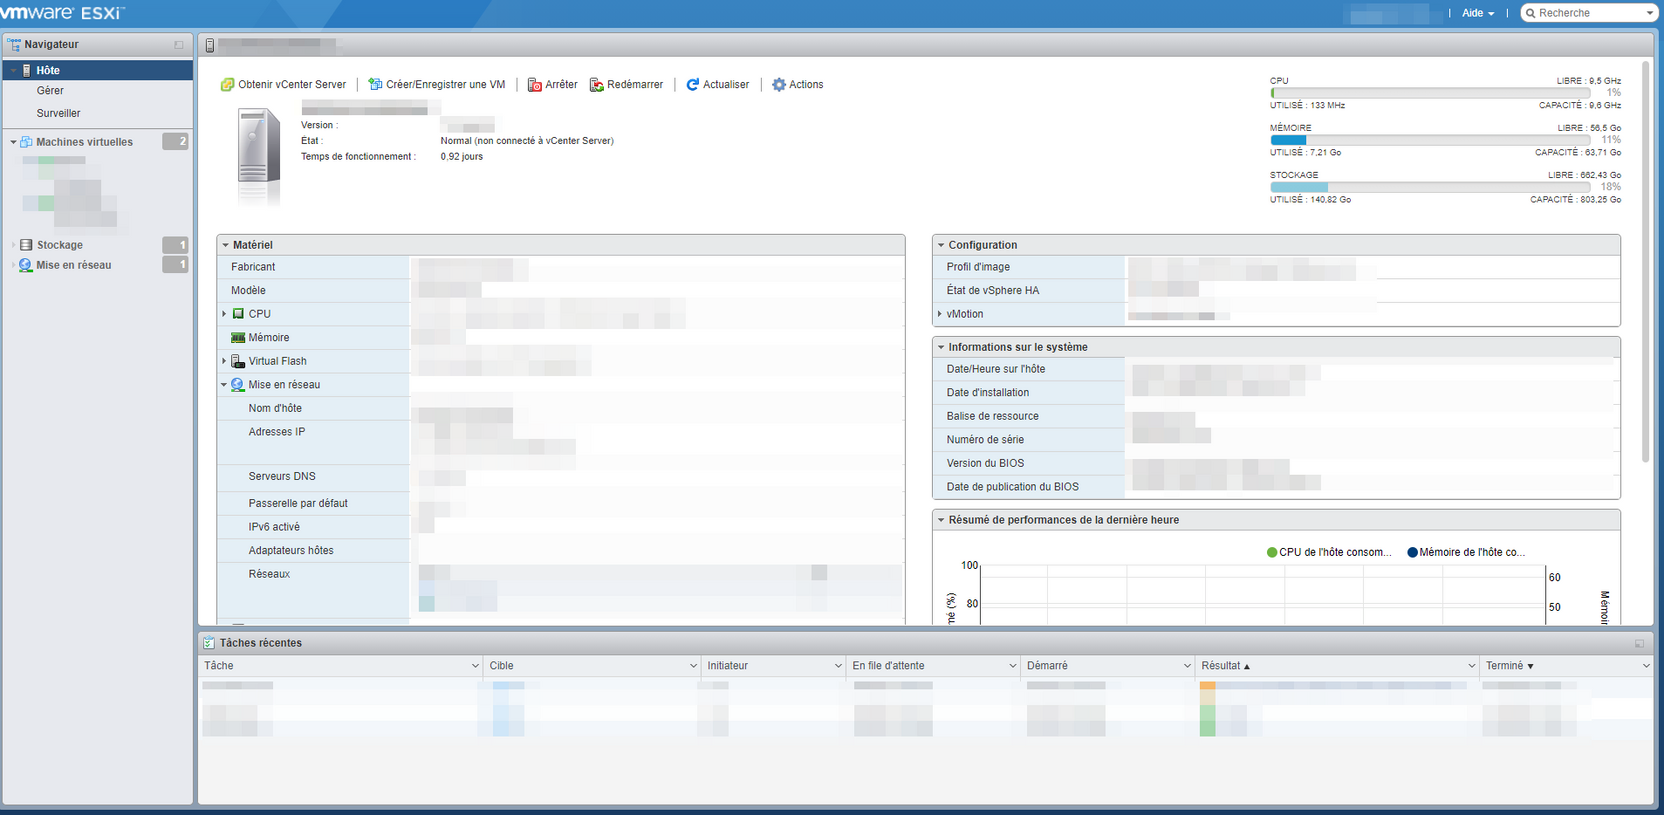Click the large host server image
This screenshot has width=1664, height=815.
[x=259, y=157]
